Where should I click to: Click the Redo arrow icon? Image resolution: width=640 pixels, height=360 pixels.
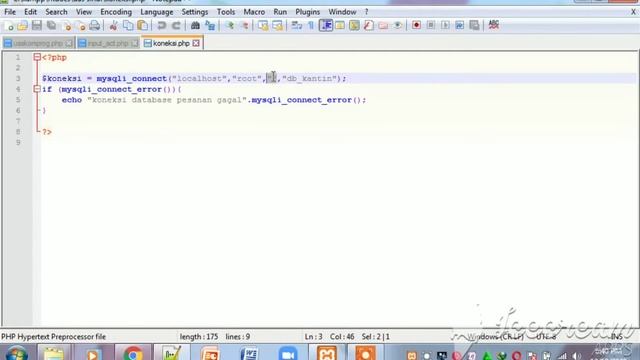(176, 26)
